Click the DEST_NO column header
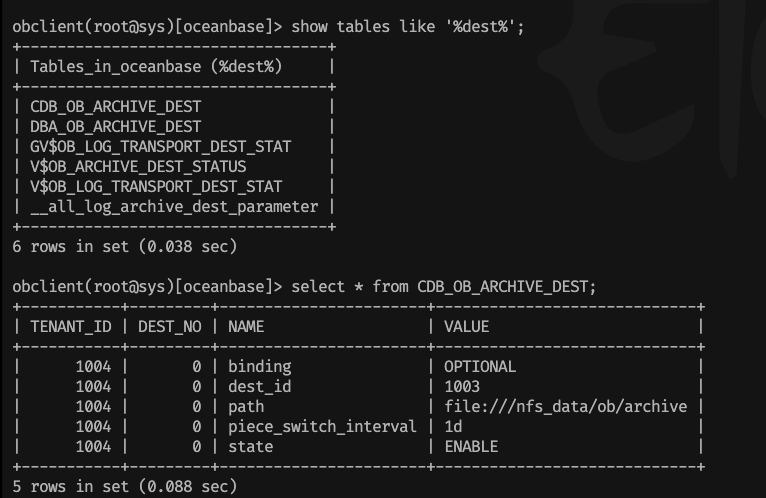The image size is (766, 498). point(170,326)
